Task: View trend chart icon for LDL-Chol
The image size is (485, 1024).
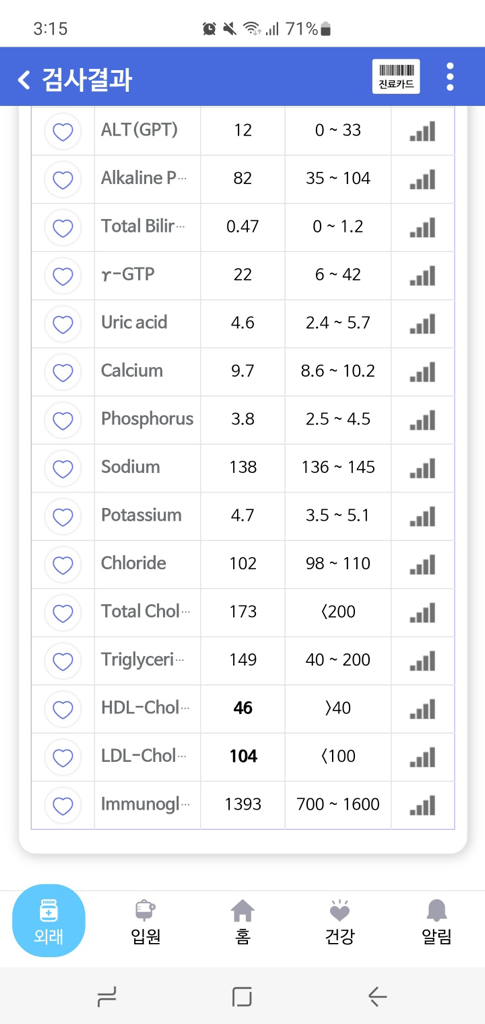Action: [422, 757]
